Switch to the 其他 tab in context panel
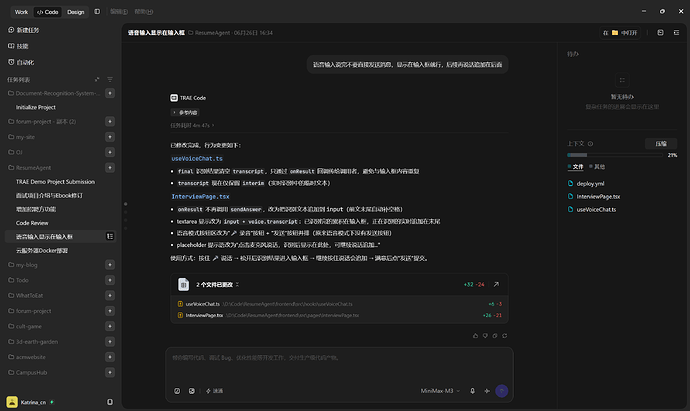The width and height of the screenshot is (690, 411). click(x=597, y=167)
